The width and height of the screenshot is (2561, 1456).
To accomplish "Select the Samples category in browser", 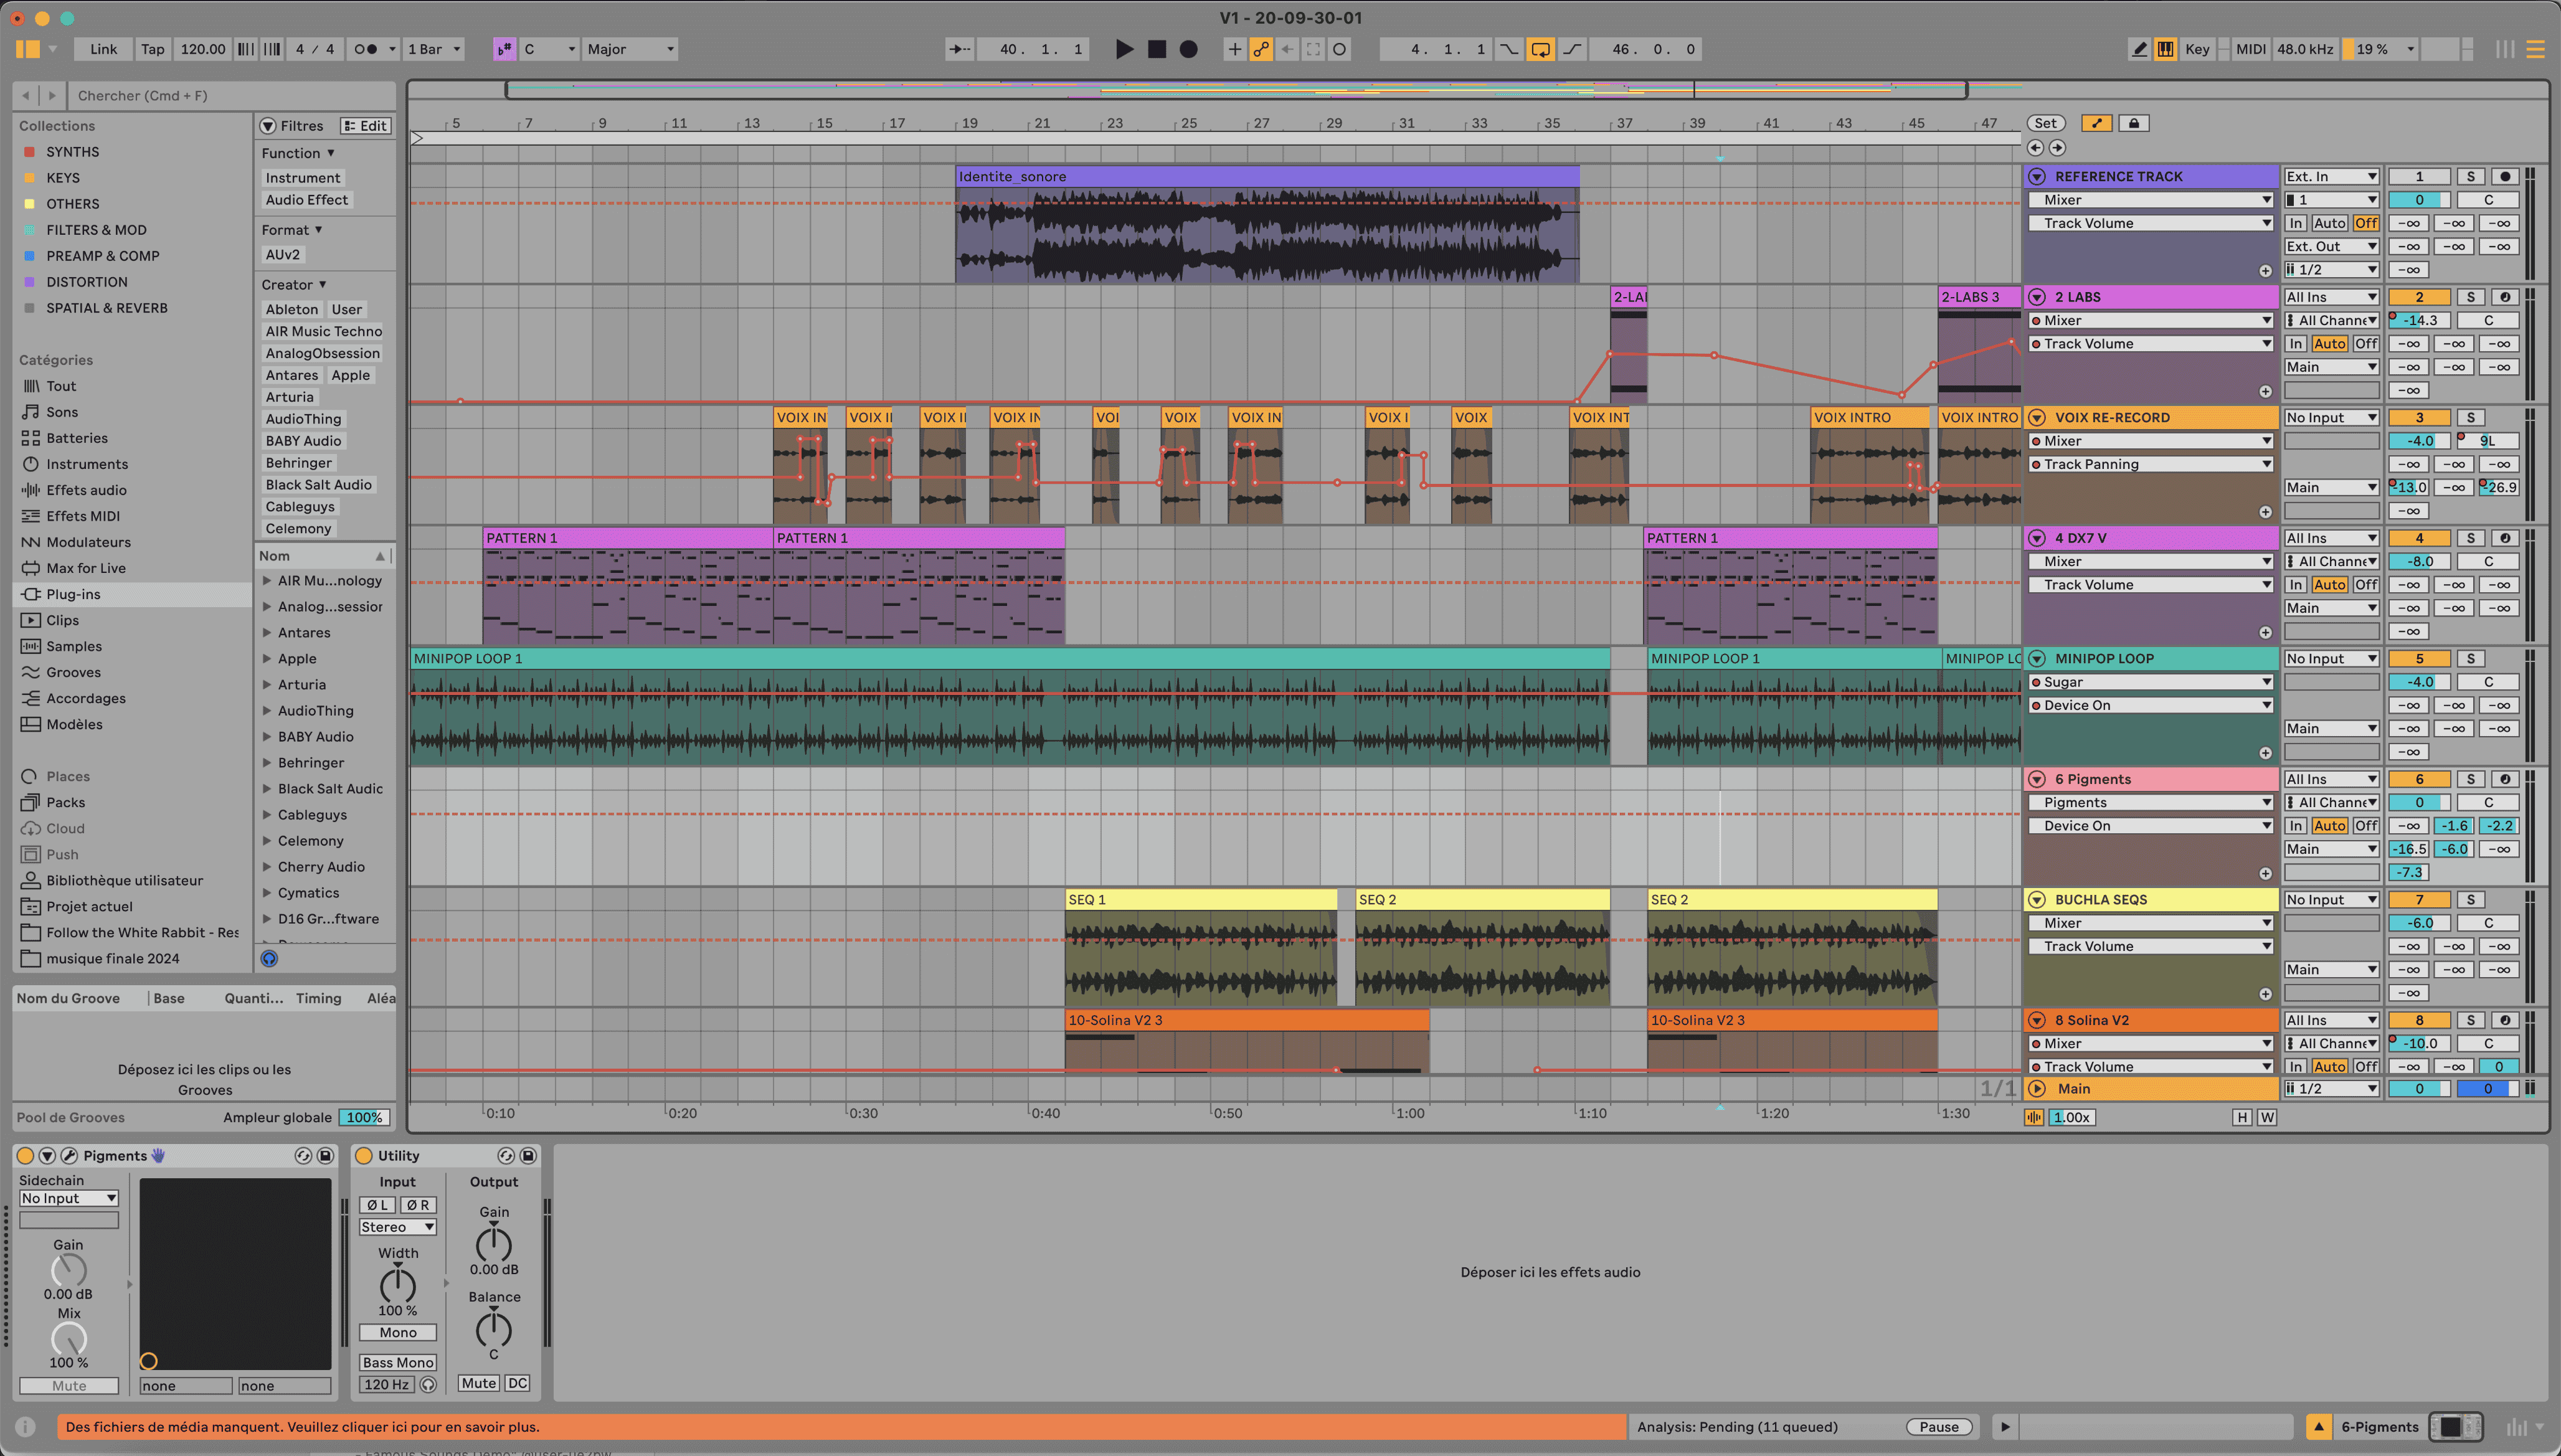I will point(74,646).
